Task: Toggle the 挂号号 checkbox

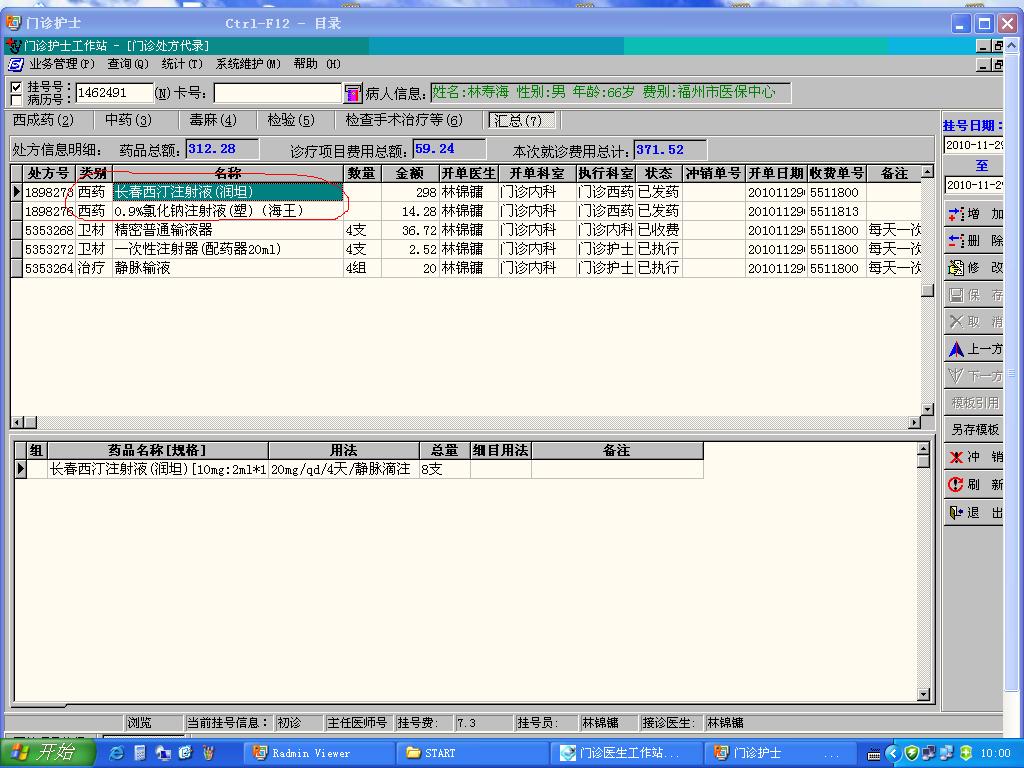Action: 16,86
